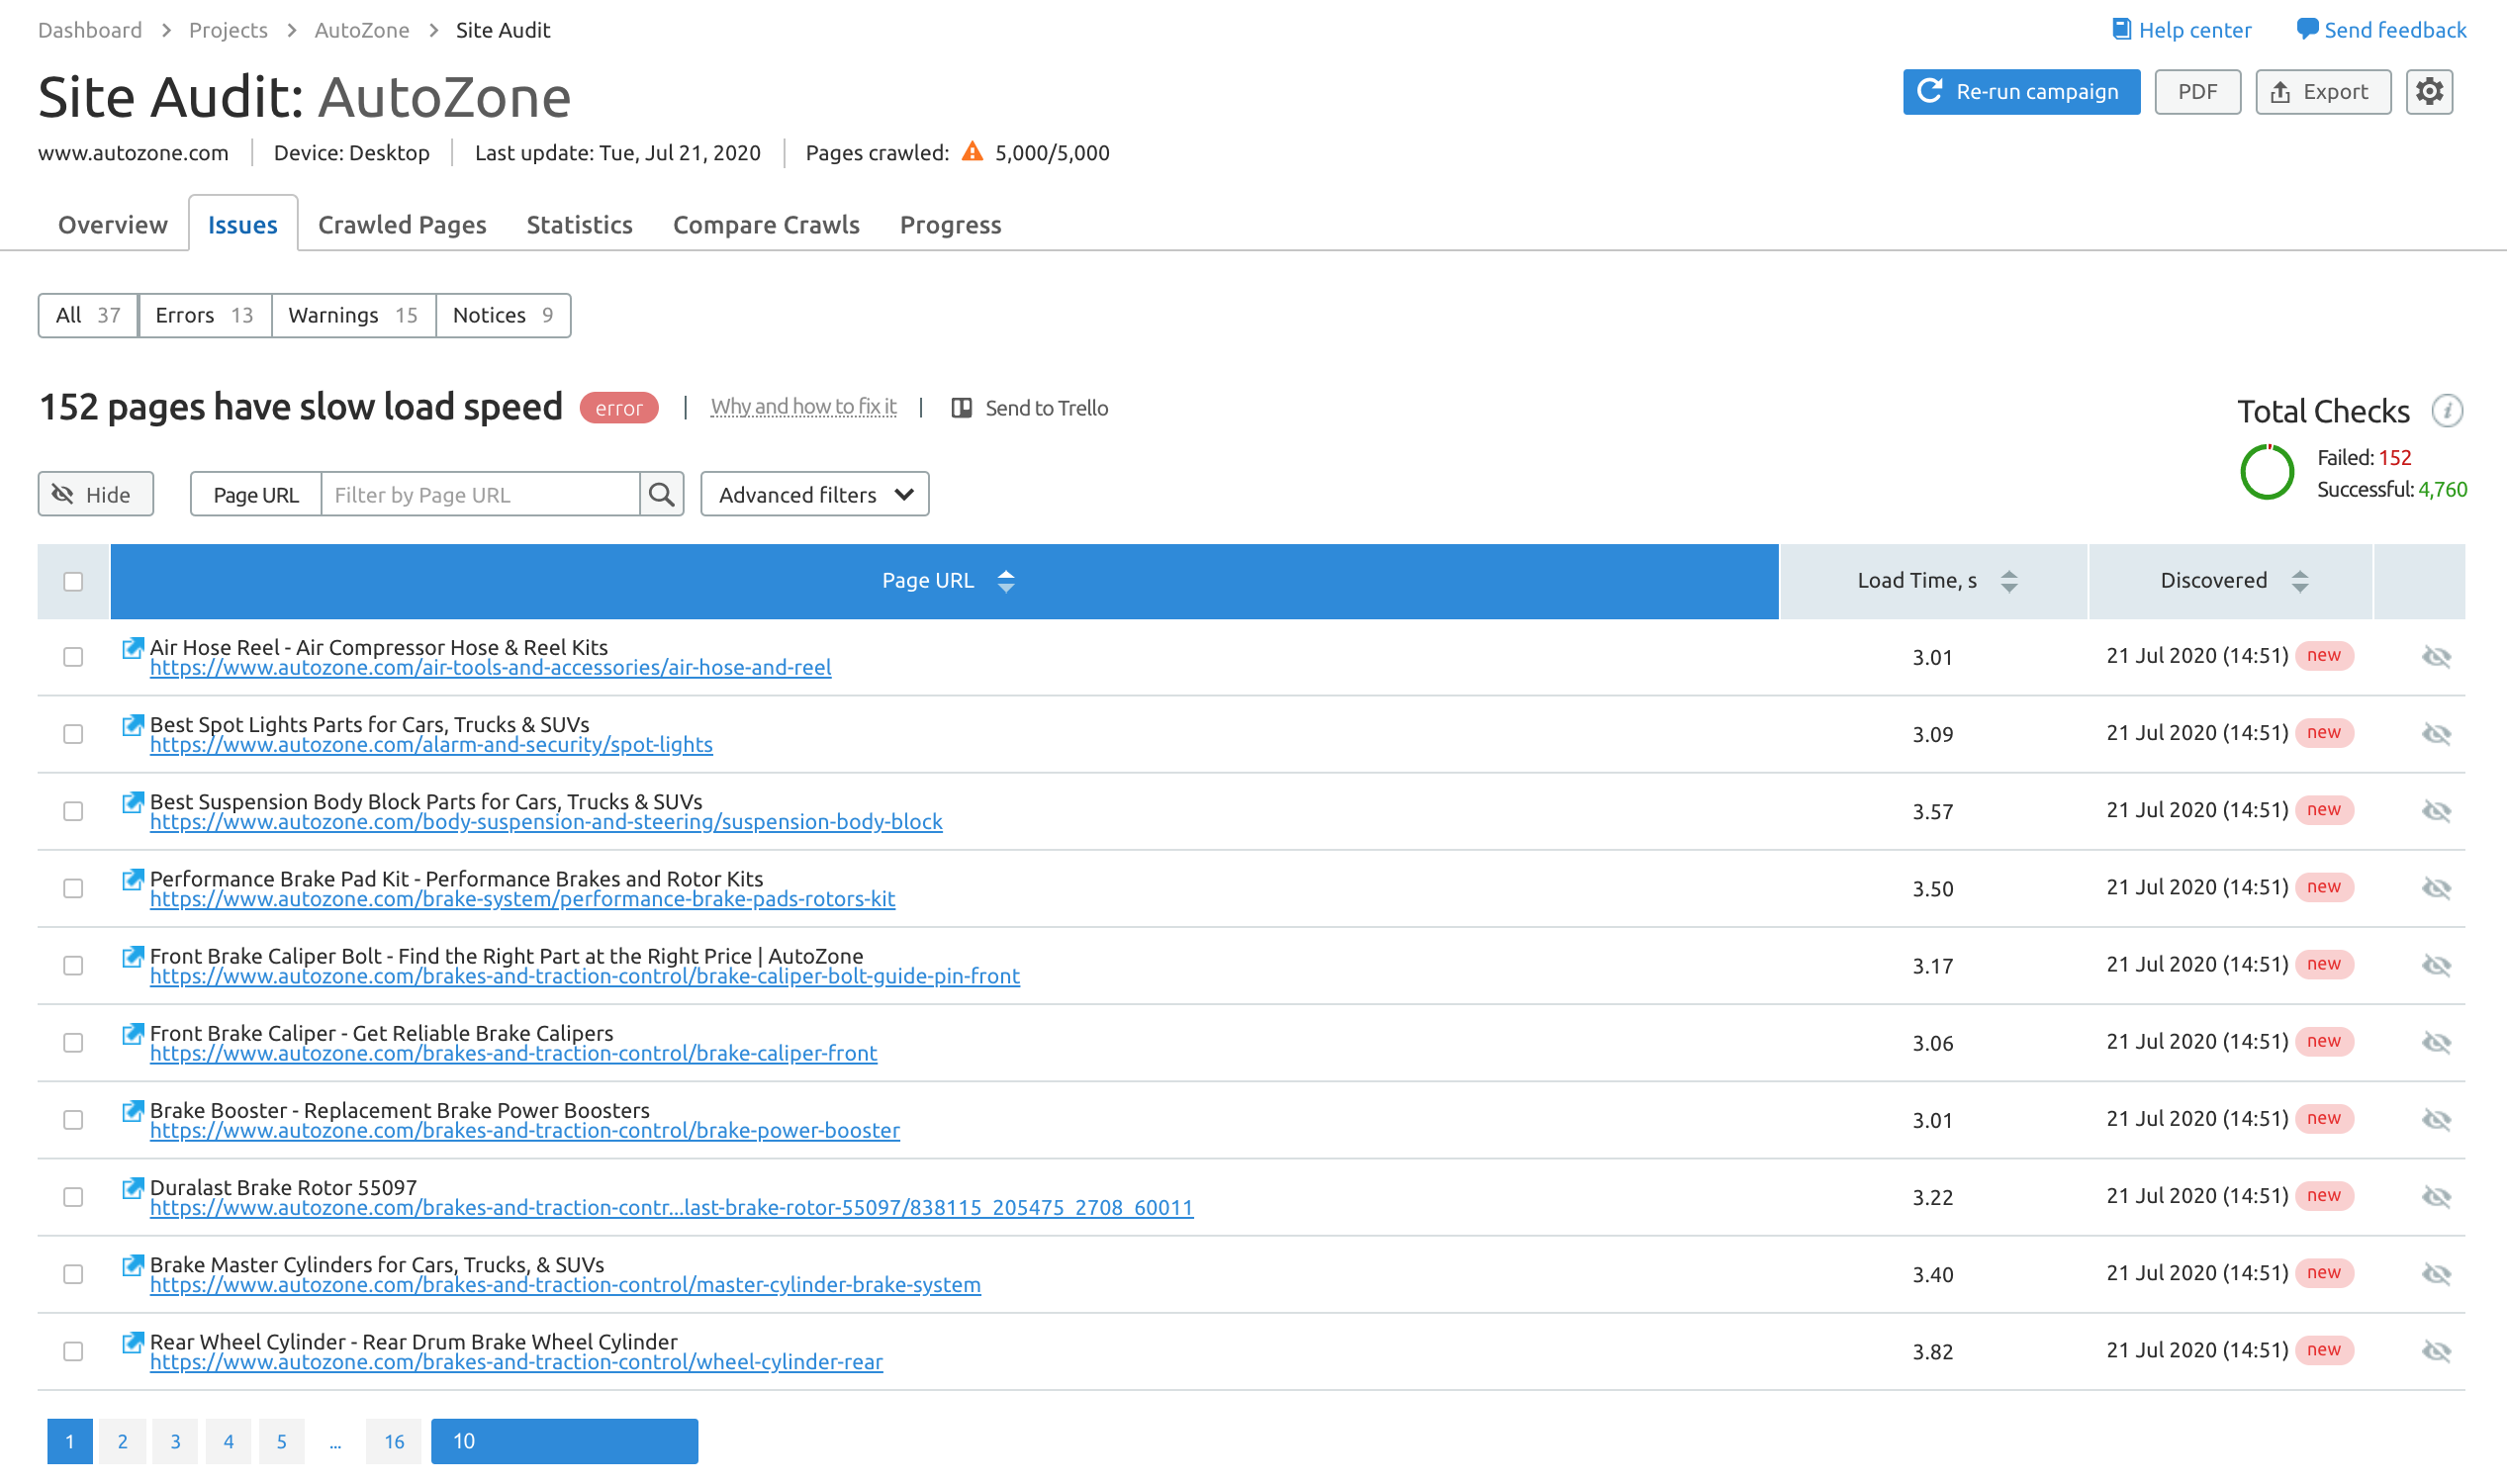The image size is (2507, 1484).
Task: Click the Export button
Action: pyautogui.click(x=2322, y=92)
